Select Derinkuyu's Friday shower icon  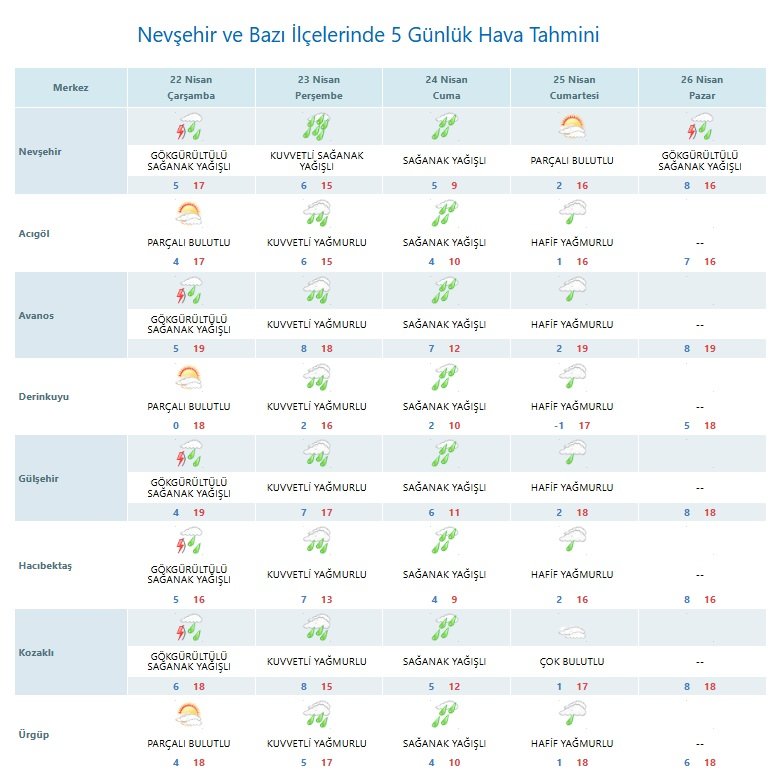(x=445, y=378)
